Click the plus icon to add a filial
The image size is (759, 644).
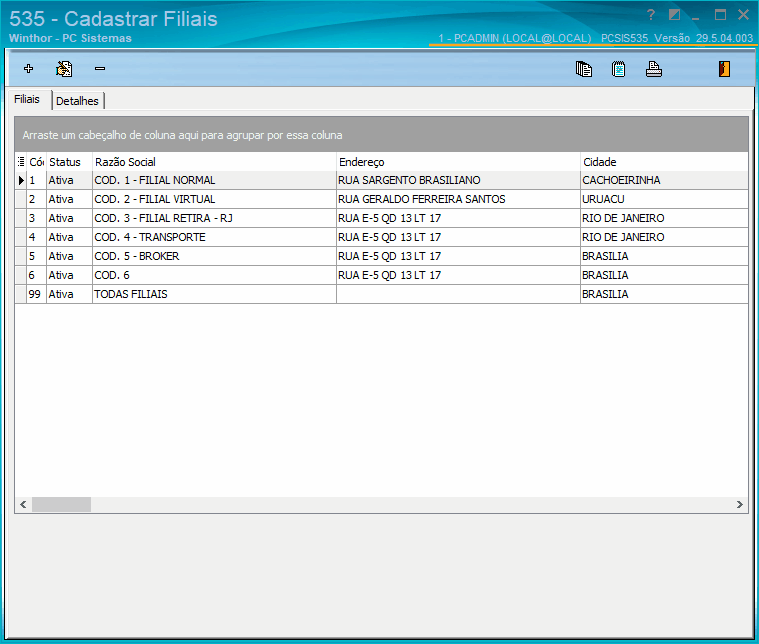click(29, 69)
